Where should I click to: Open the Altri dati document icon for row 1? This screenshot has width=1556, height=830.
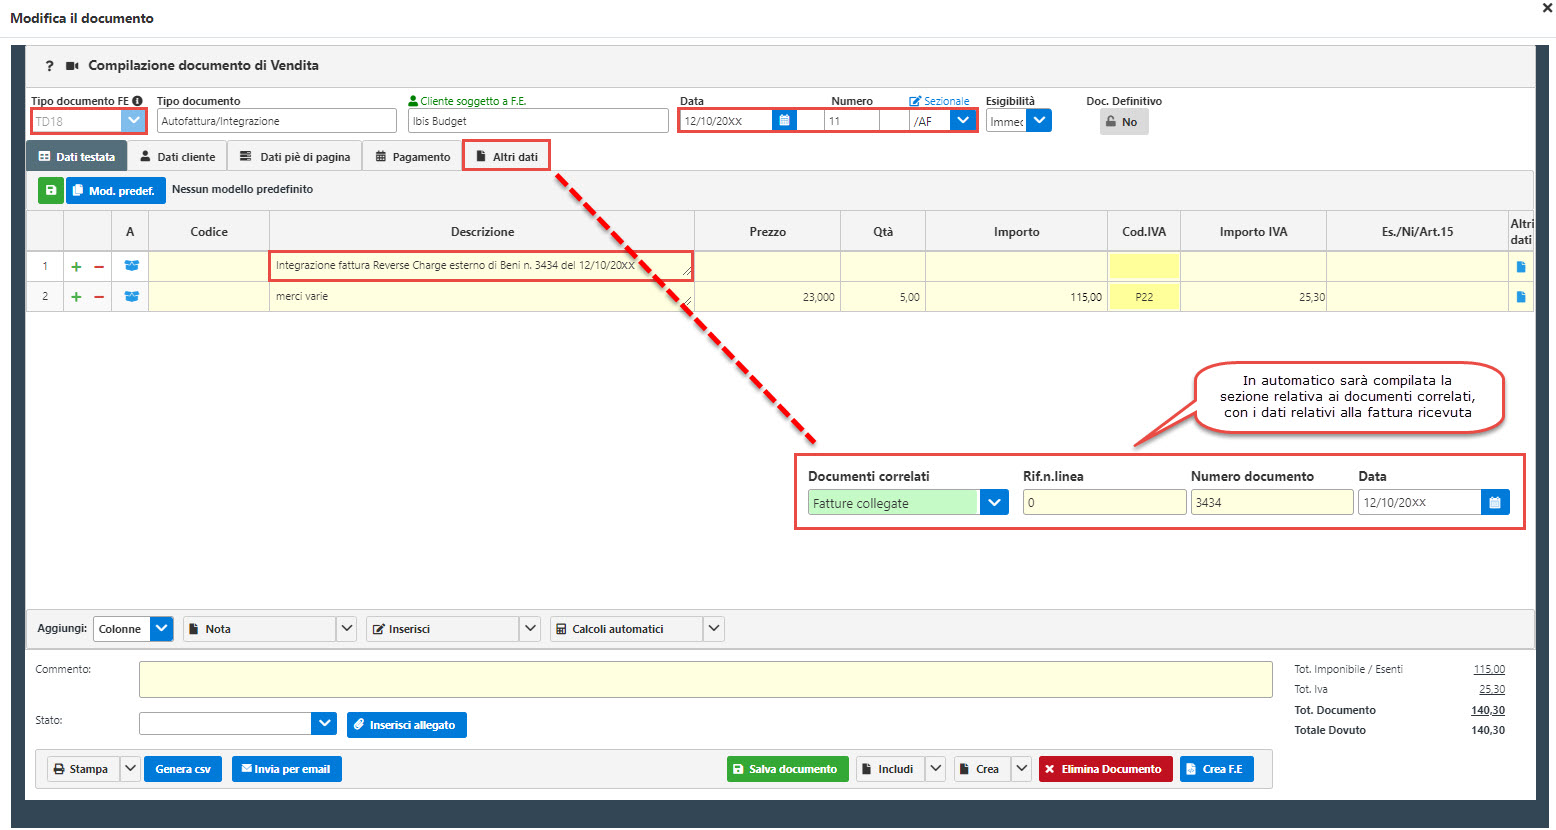1521,267
